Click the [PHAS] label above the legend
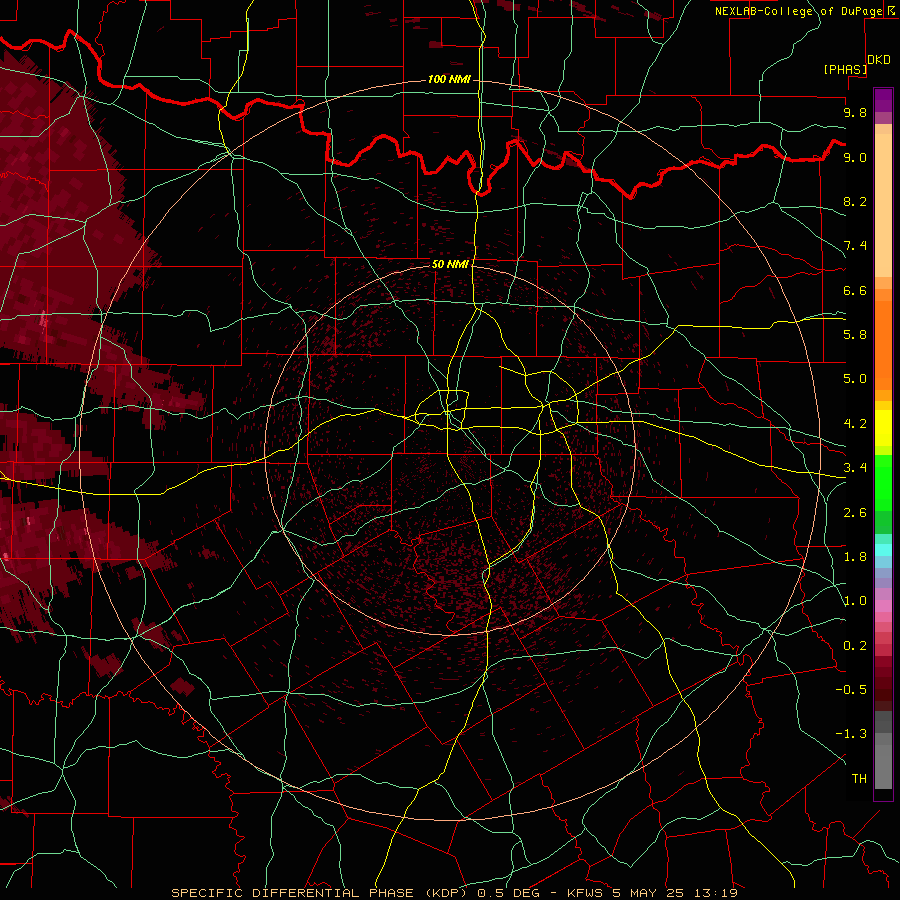 845,70
